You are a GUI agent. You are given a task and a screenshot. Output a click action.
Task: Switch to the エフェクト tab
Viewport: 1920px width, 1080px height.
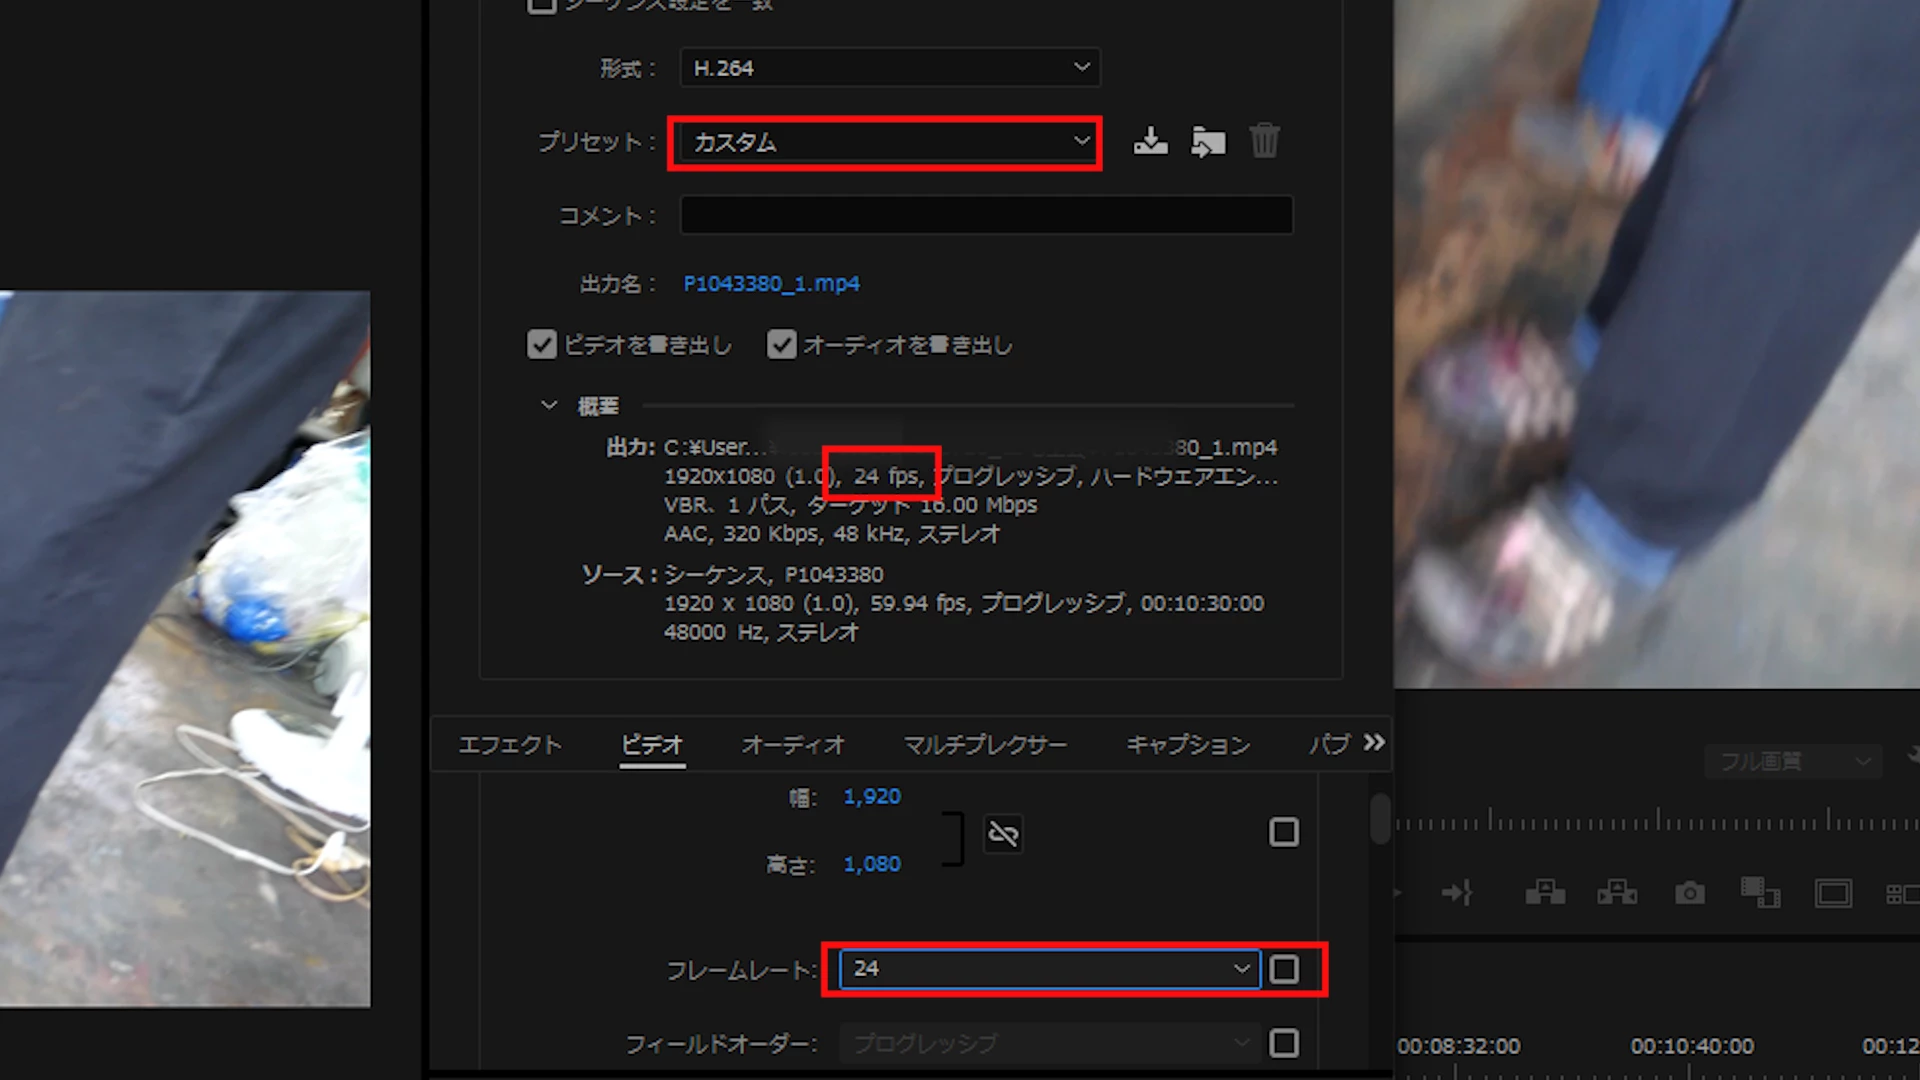(x=510, y=745)
